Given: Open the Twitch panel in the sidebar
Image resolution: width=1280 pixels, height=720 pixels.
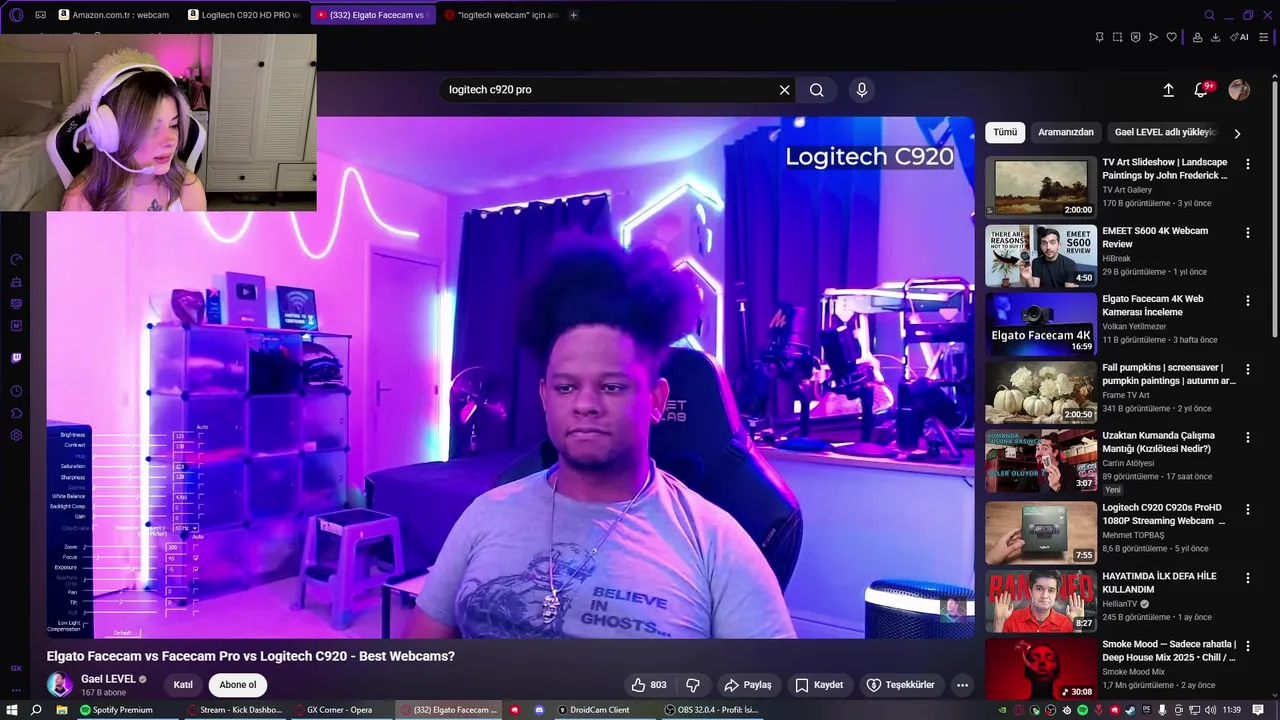Looking at the screenshot, I should pyautogui.click(x=16, y=358).
